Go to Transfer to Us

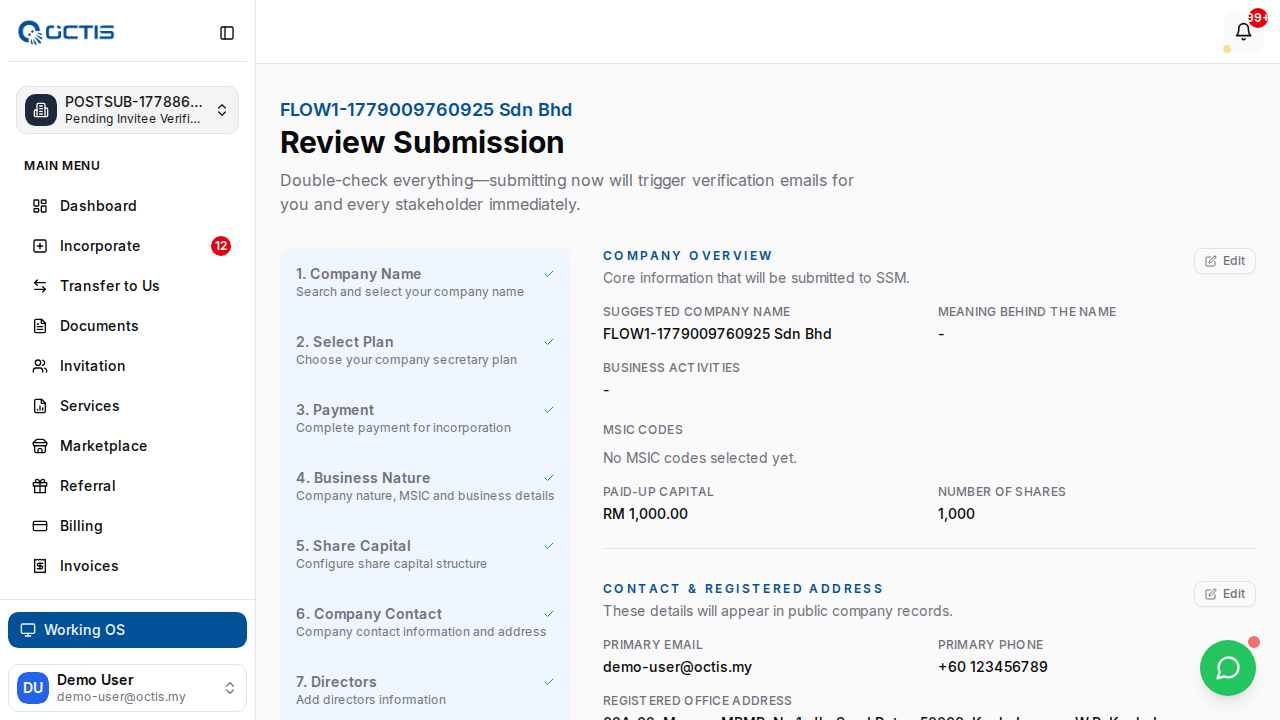127,286
